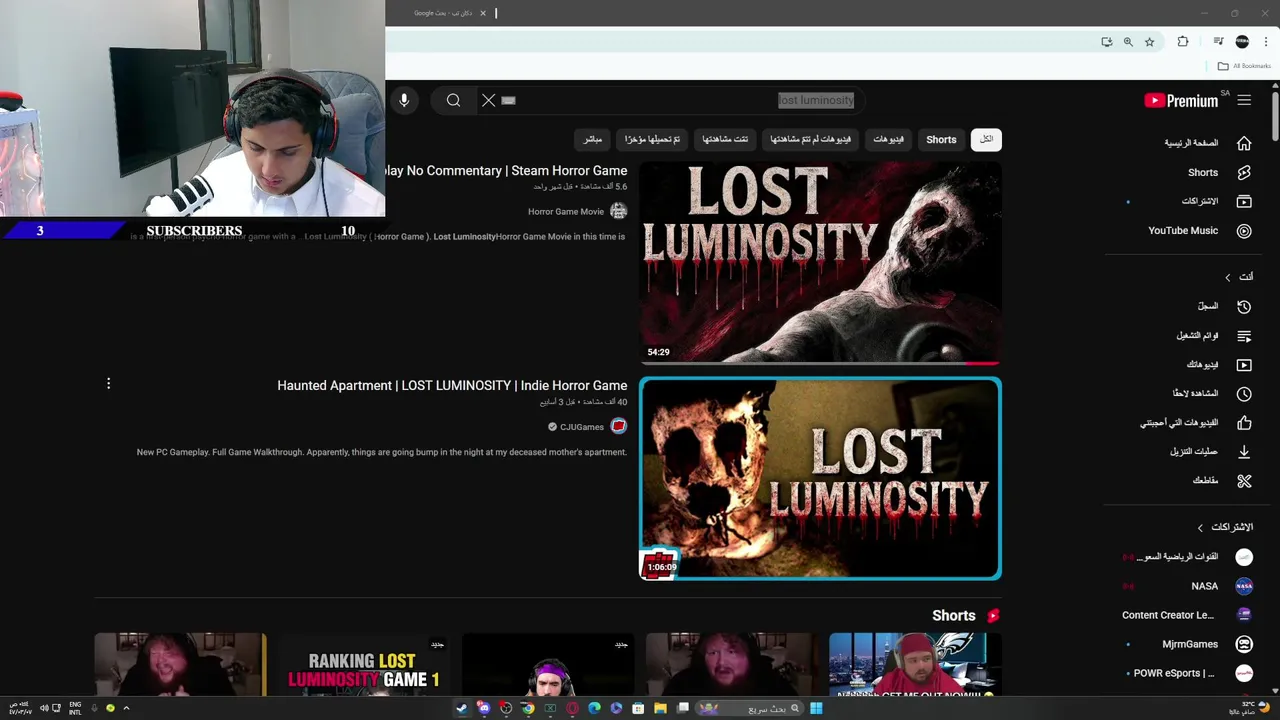Image resolution: width=1280 pixels, height=720 pixels.
Task: Open CJUGames channel avatar
Action: coord(618,426)
